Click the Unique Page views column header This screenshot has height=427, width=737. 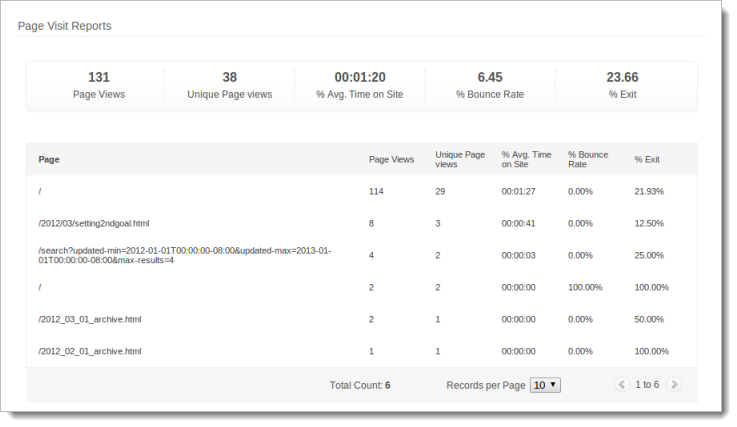pos(460,159)
